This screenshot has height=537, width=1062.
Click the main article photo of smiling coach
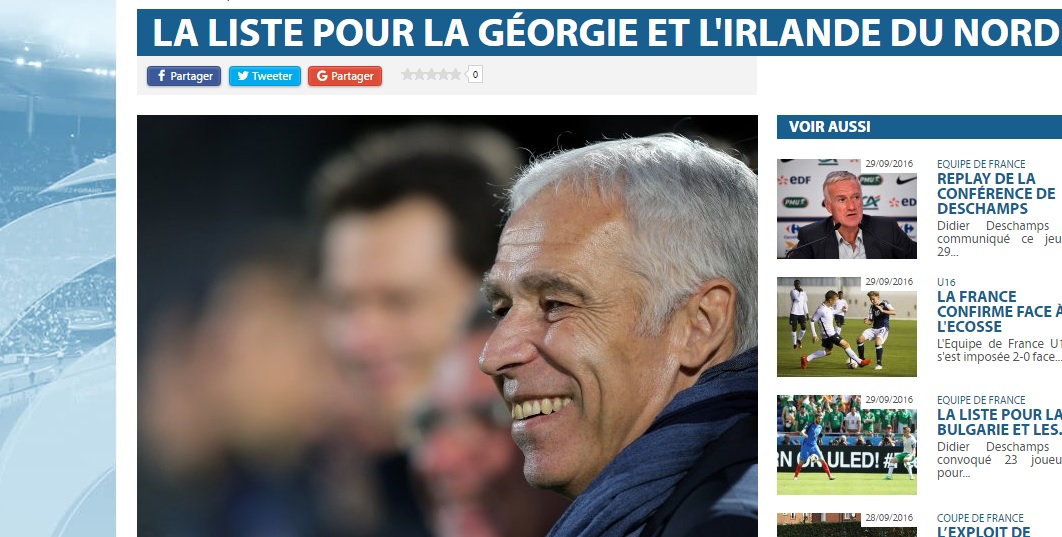[x=447, y=326]
